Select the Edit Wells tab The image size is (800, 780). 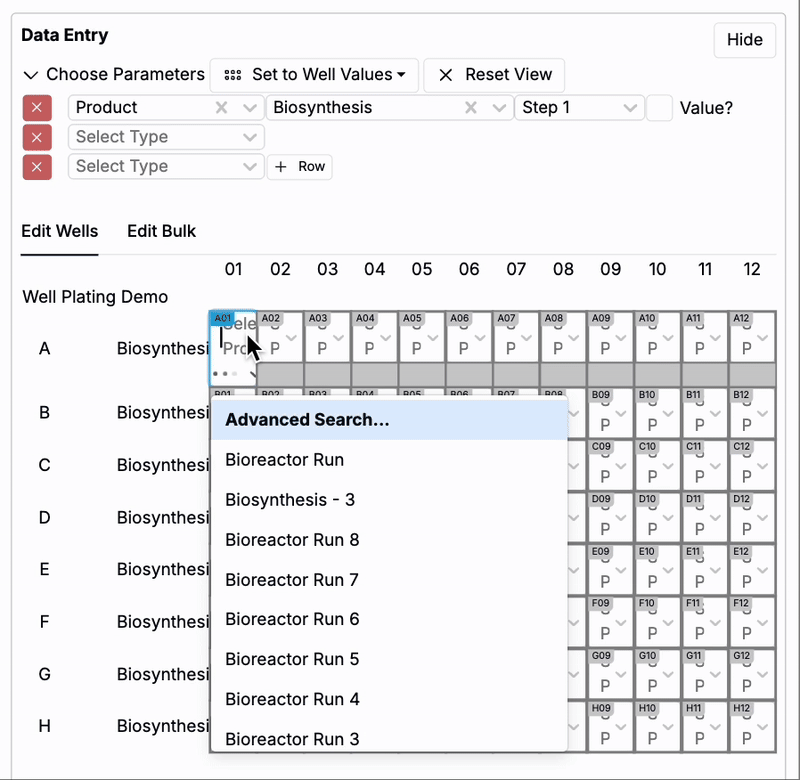click(60, 231)
